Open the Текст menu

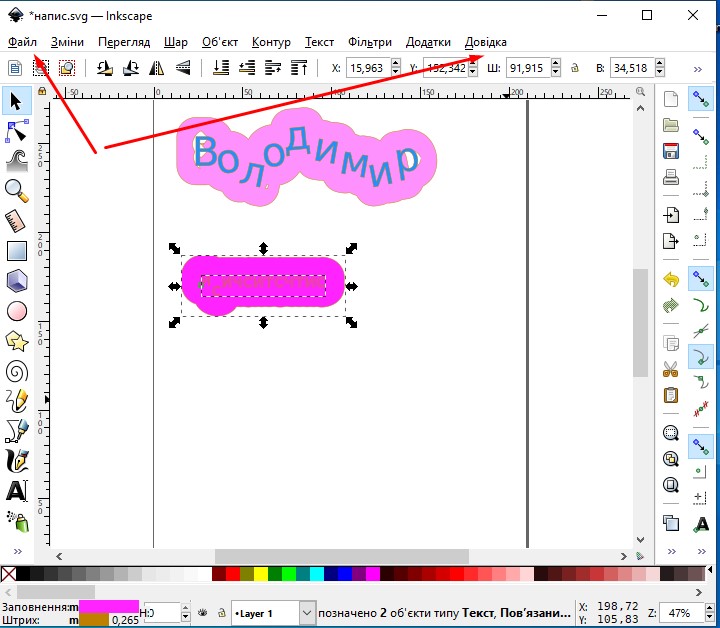(319, 42)
